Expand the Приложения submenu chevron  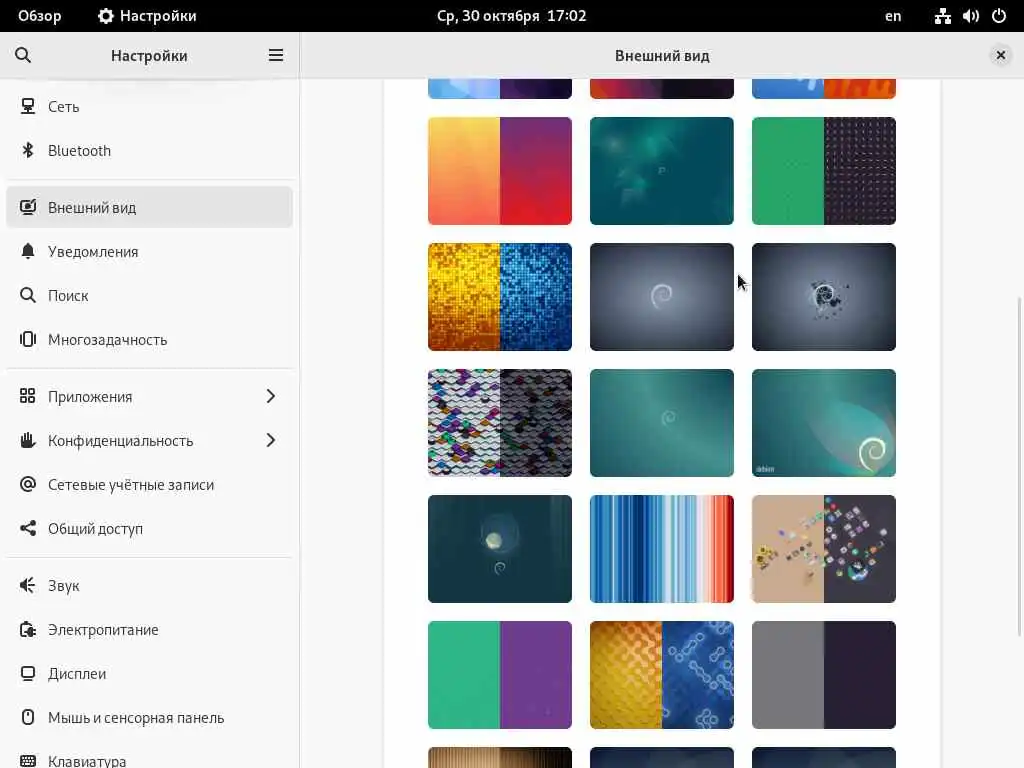270,396
